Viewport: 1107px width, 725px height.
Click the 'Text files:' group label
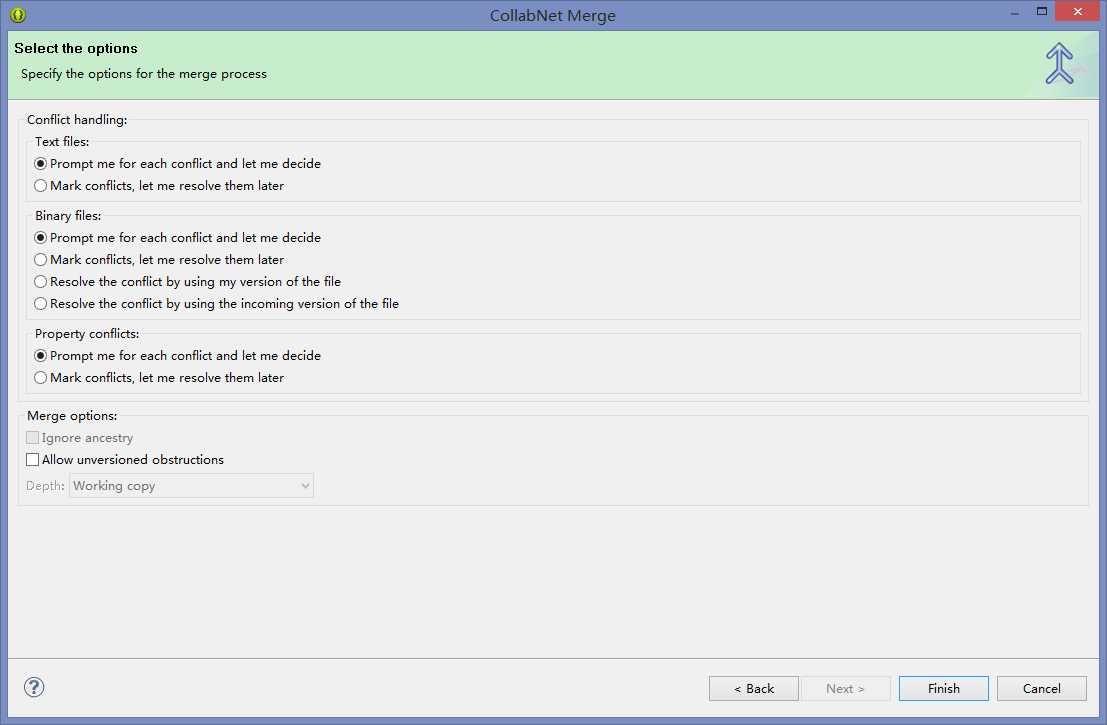point(62,142)
